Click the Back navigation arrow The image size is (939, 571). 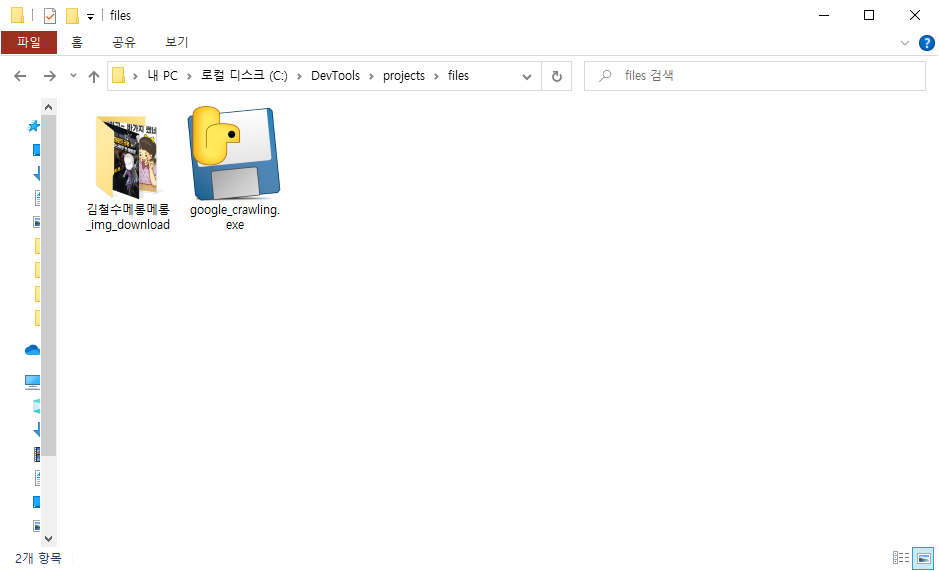pos(20,76)
